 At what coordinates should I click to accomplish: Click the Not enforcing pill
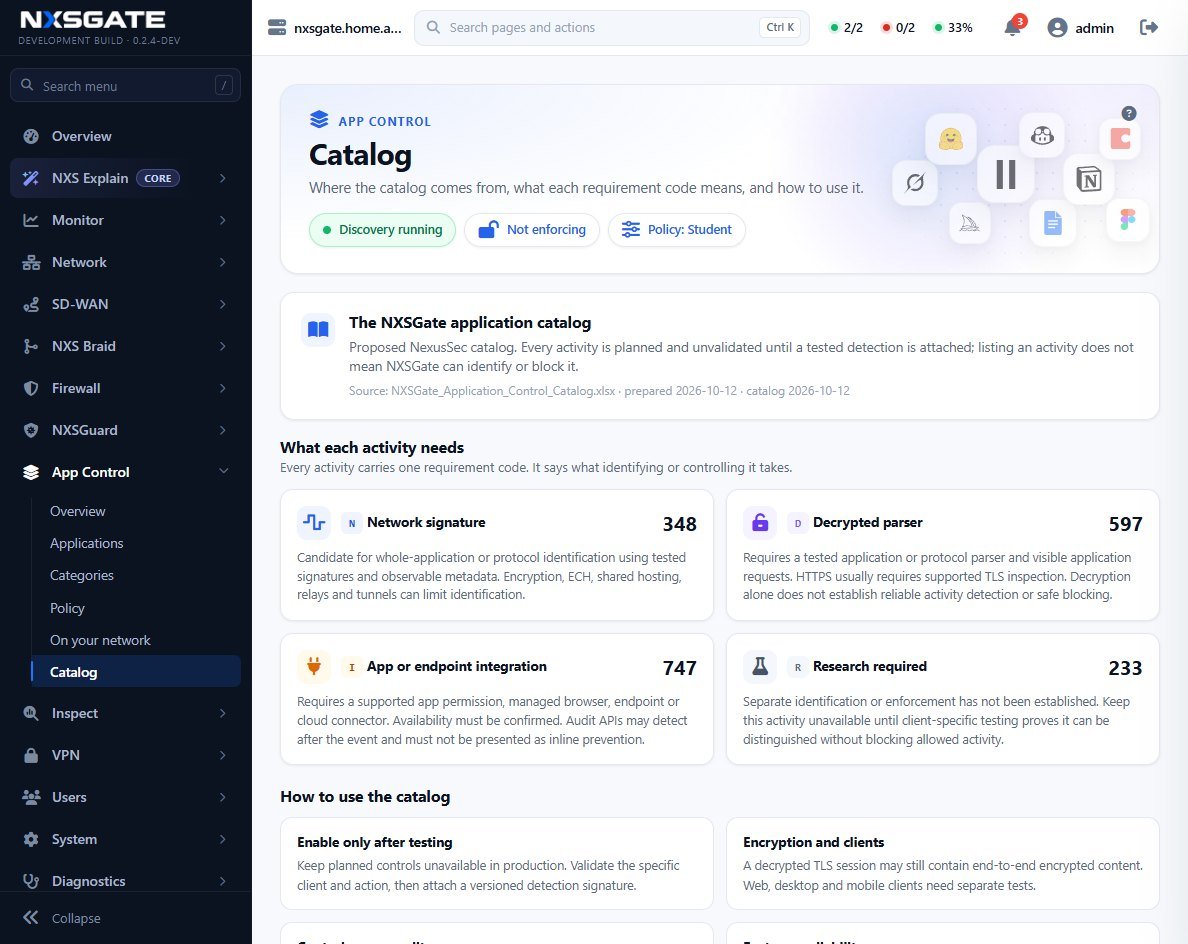coord(532,230)
